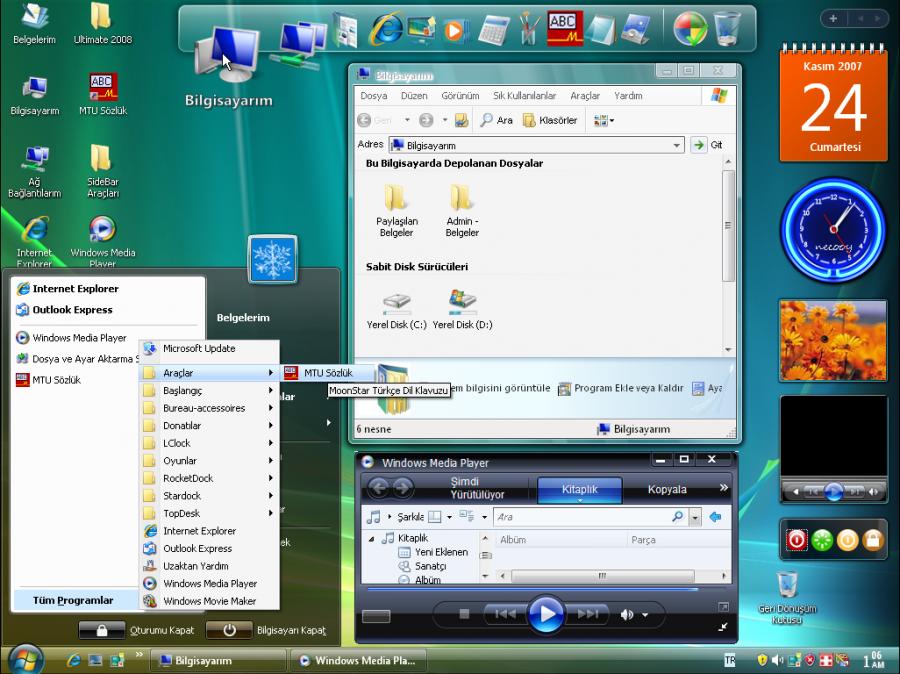
Task: Select Yeni Eklenen in Media Player tree
Action: (x=433, y=552)
